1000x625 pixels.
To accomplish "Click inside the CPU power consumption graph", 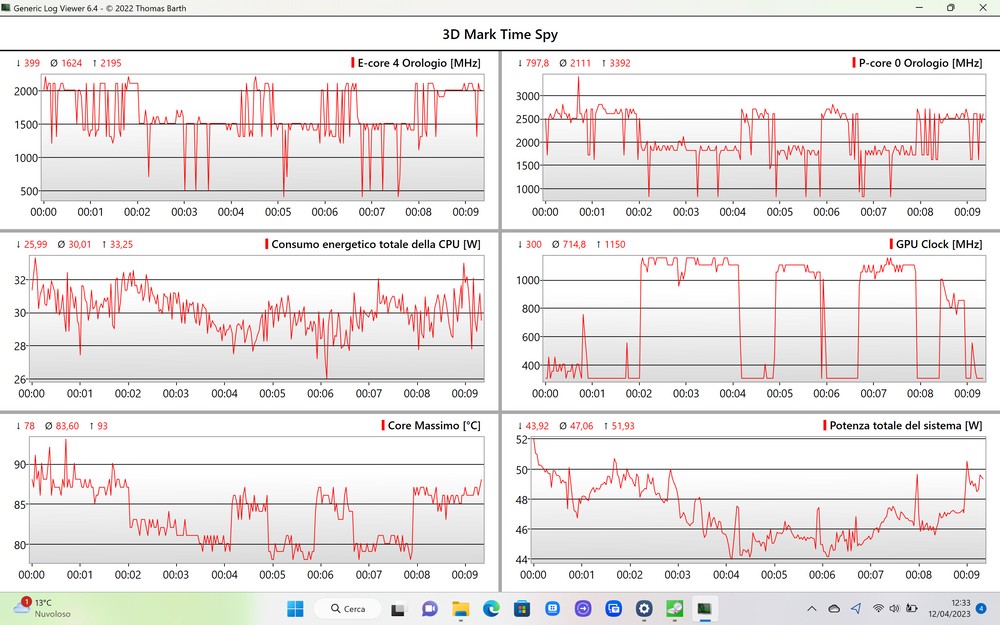I will pos(257,318).
